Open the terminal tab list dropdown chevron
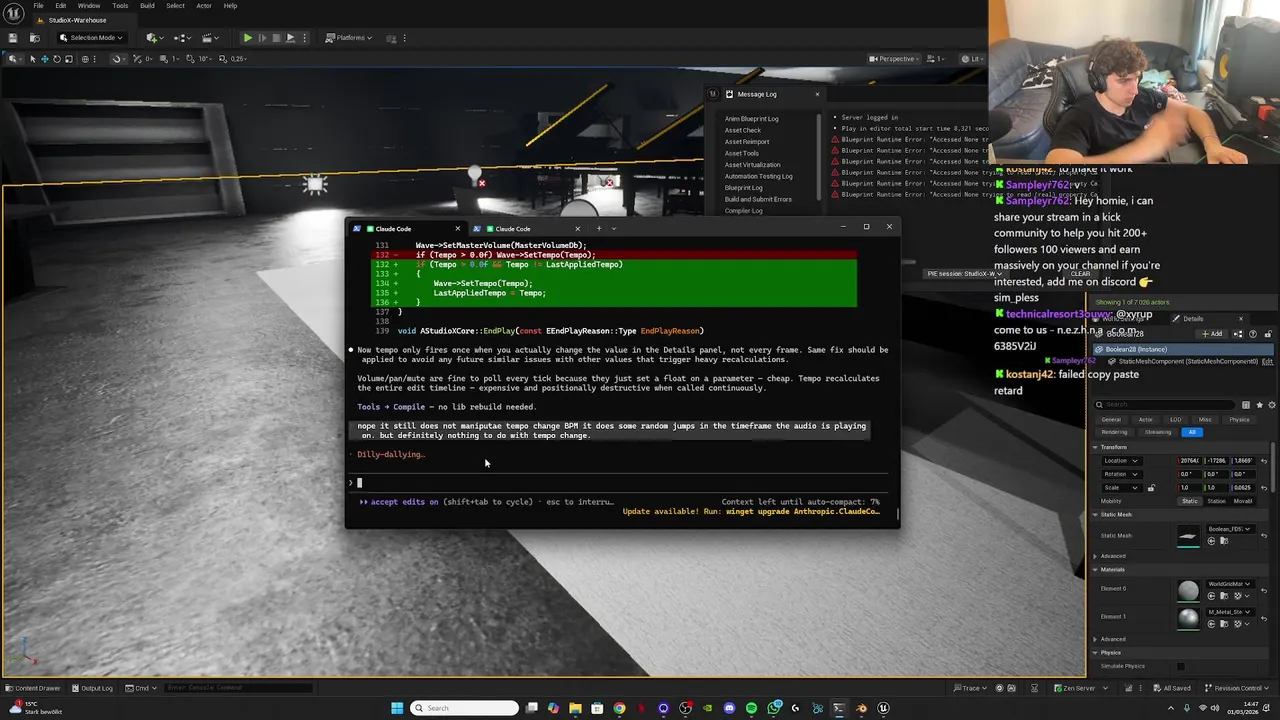 (614, 228)
